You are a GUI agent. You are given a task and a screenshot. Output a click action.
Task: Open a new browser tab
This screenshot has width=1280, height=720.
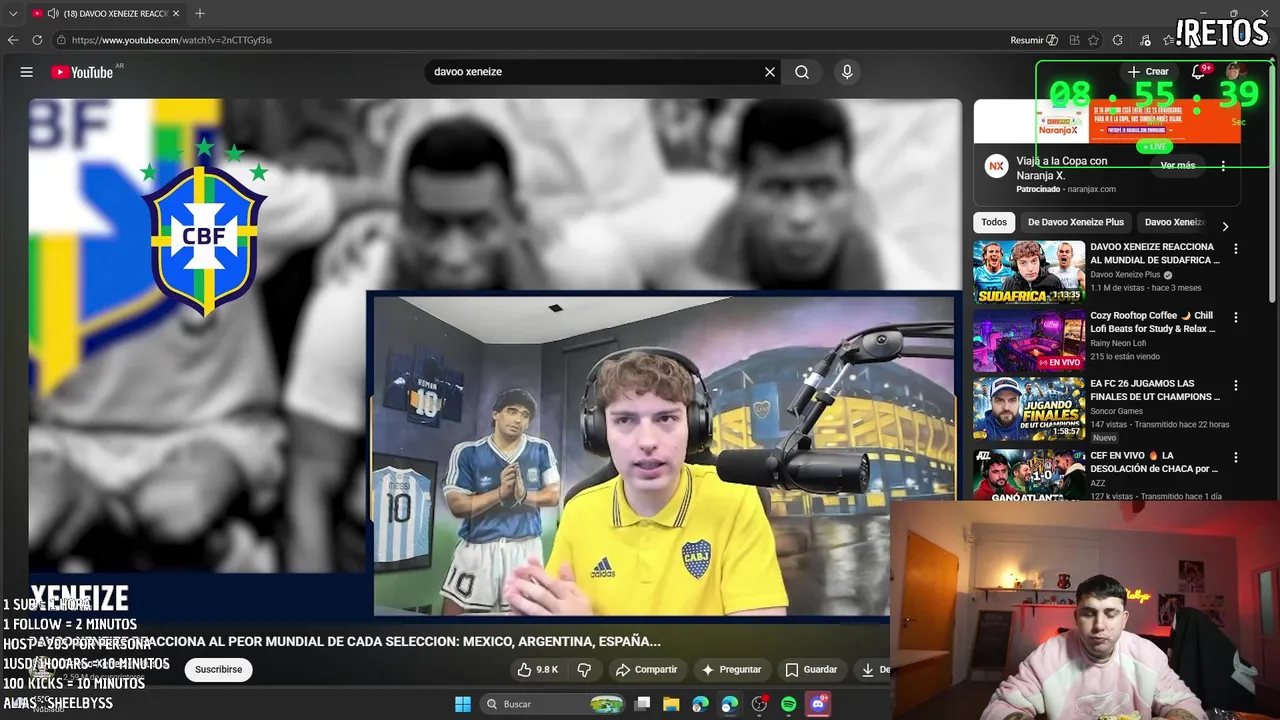pyautogui.click(x=200, y=13)
